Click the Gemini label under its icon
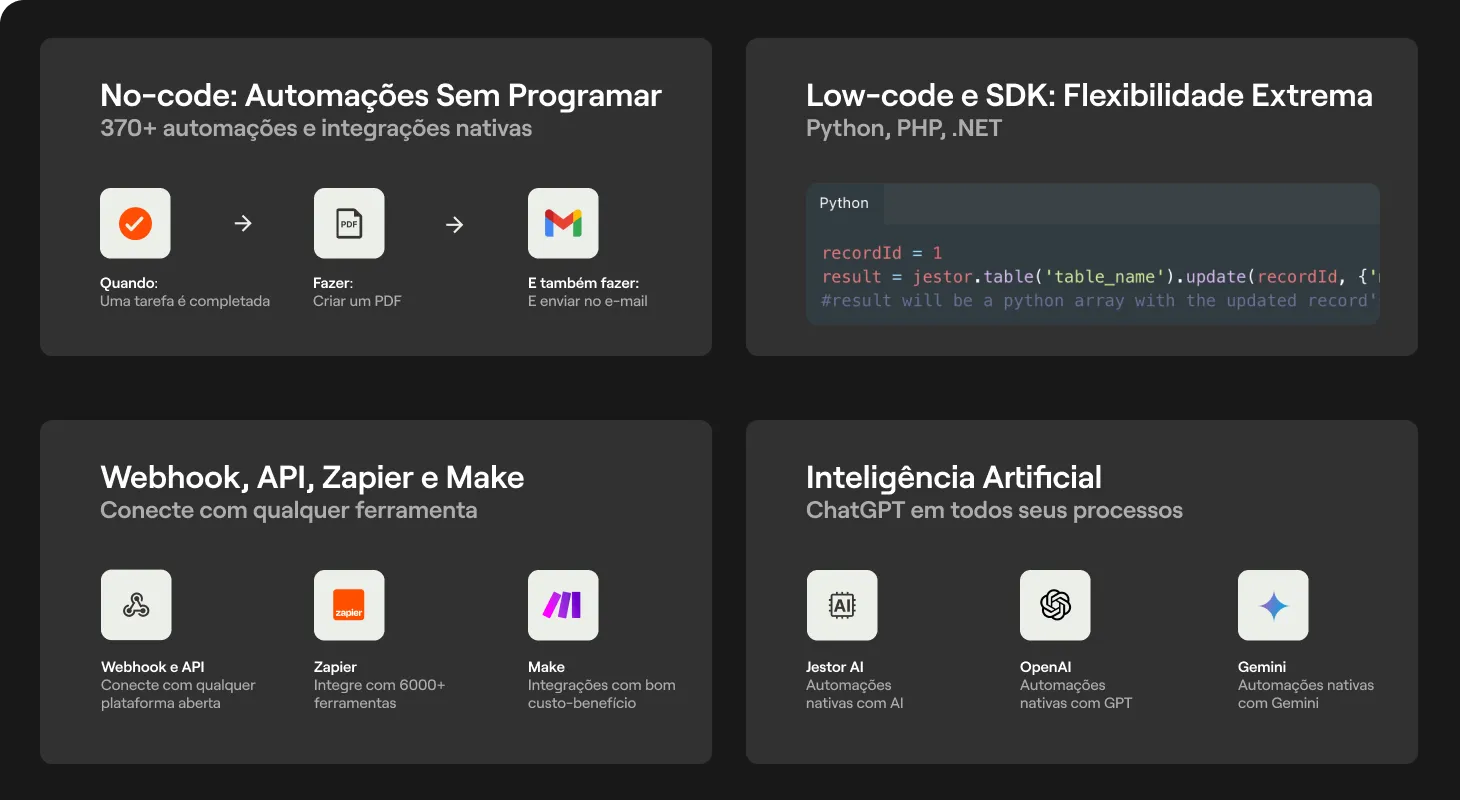The width and height of the screenshot is (1460, 800). coord(1262,667)
